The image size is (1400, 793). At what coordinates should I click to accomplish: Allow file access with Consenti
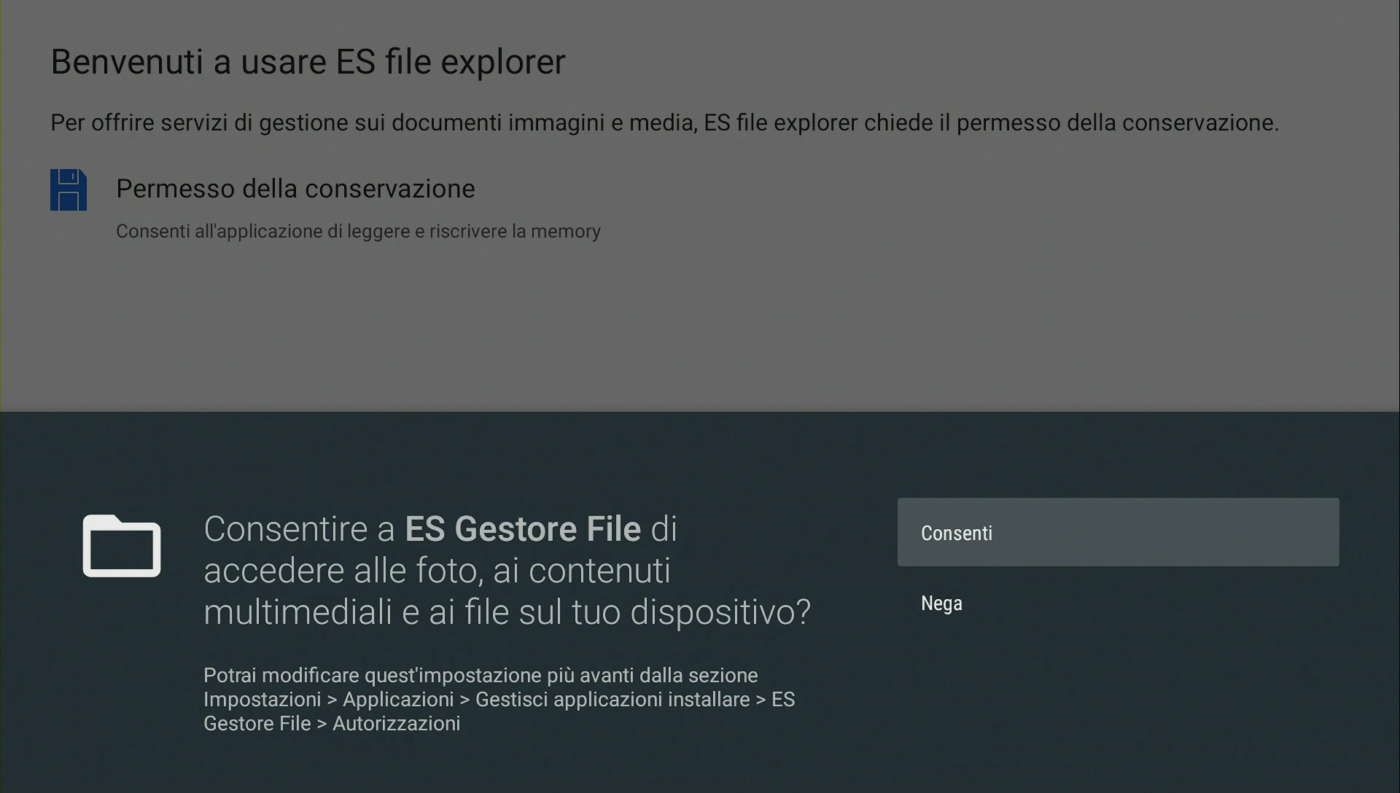pos(1117,533)
